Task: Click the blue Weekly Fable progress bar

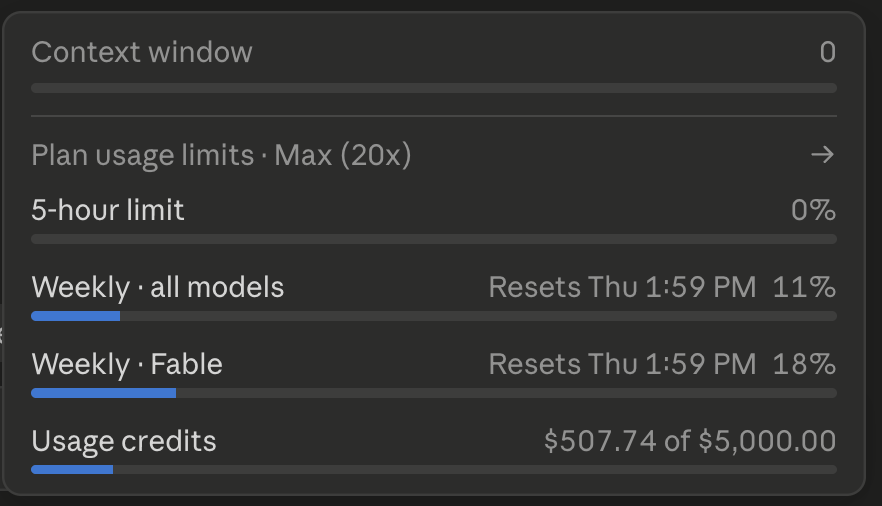Action: (104, 394)
